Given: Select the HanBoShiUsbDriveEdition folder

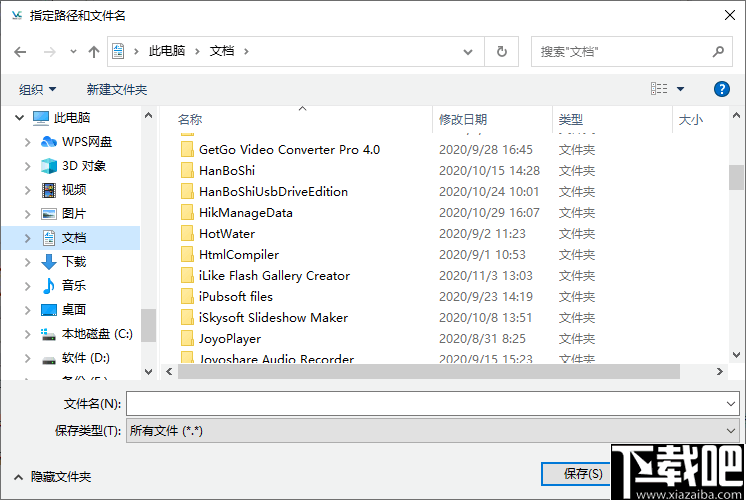Looking at the screenshot, I should click(x=273, y=191).
